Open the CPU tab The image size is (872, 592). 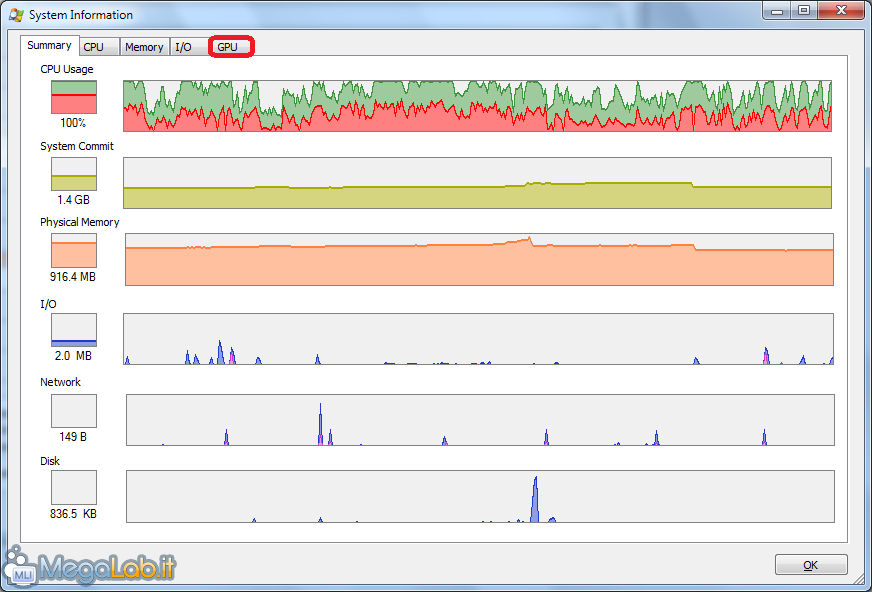[94, 47]
